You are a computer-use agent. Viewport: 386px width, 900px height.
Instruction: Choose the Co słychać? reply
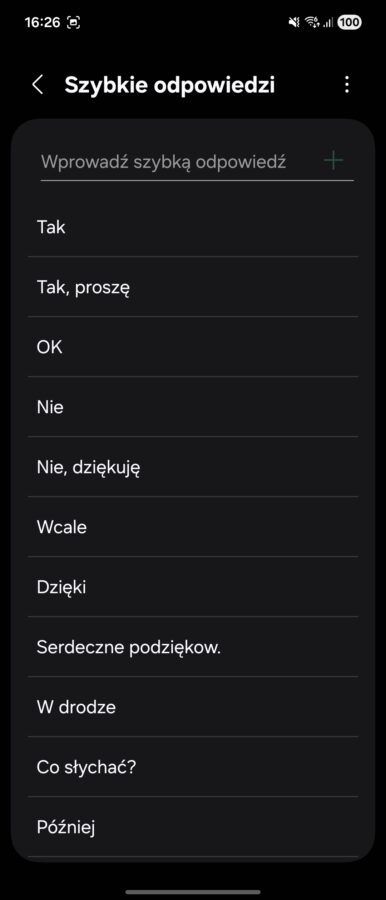(x=193, y=767)
